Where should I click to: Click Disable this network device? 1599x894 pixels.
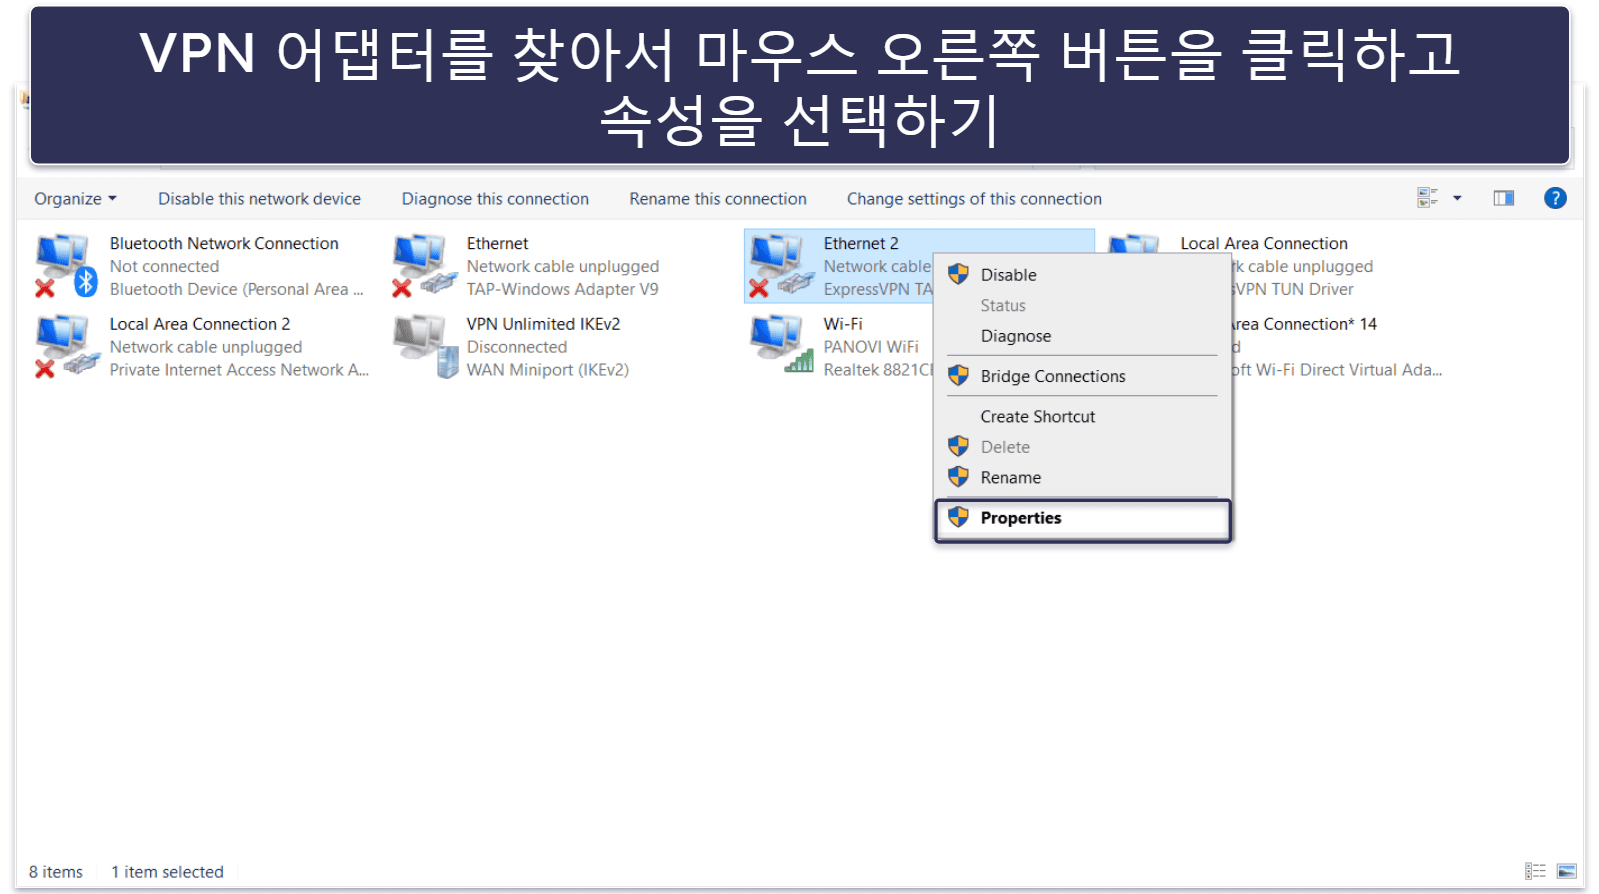pyautogui.click(x=259, y=199)
